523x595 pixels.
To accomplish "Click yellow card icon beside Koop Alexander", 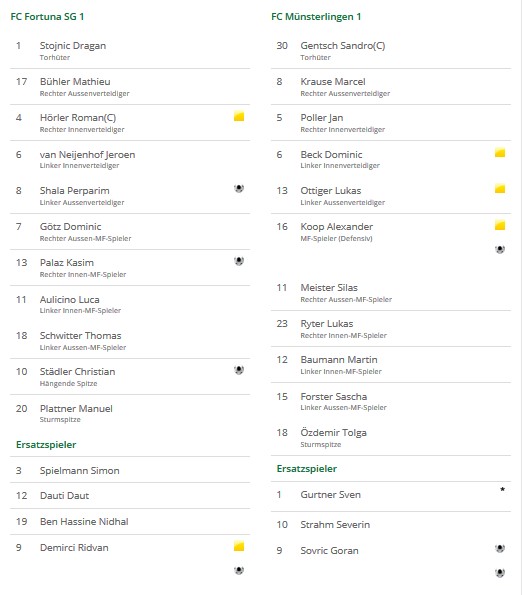I will [500, 225].
